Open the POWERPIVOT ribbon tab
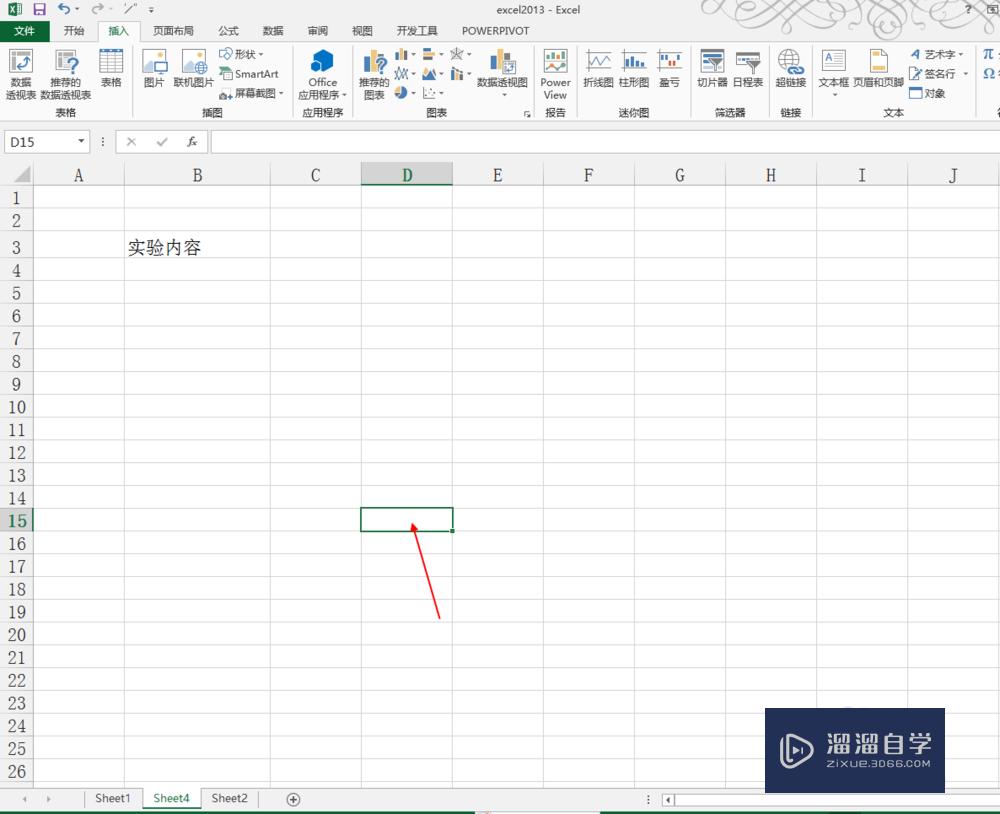This screenshot has height=814, width=1000. pyautogui.click(x=495, y=30)
